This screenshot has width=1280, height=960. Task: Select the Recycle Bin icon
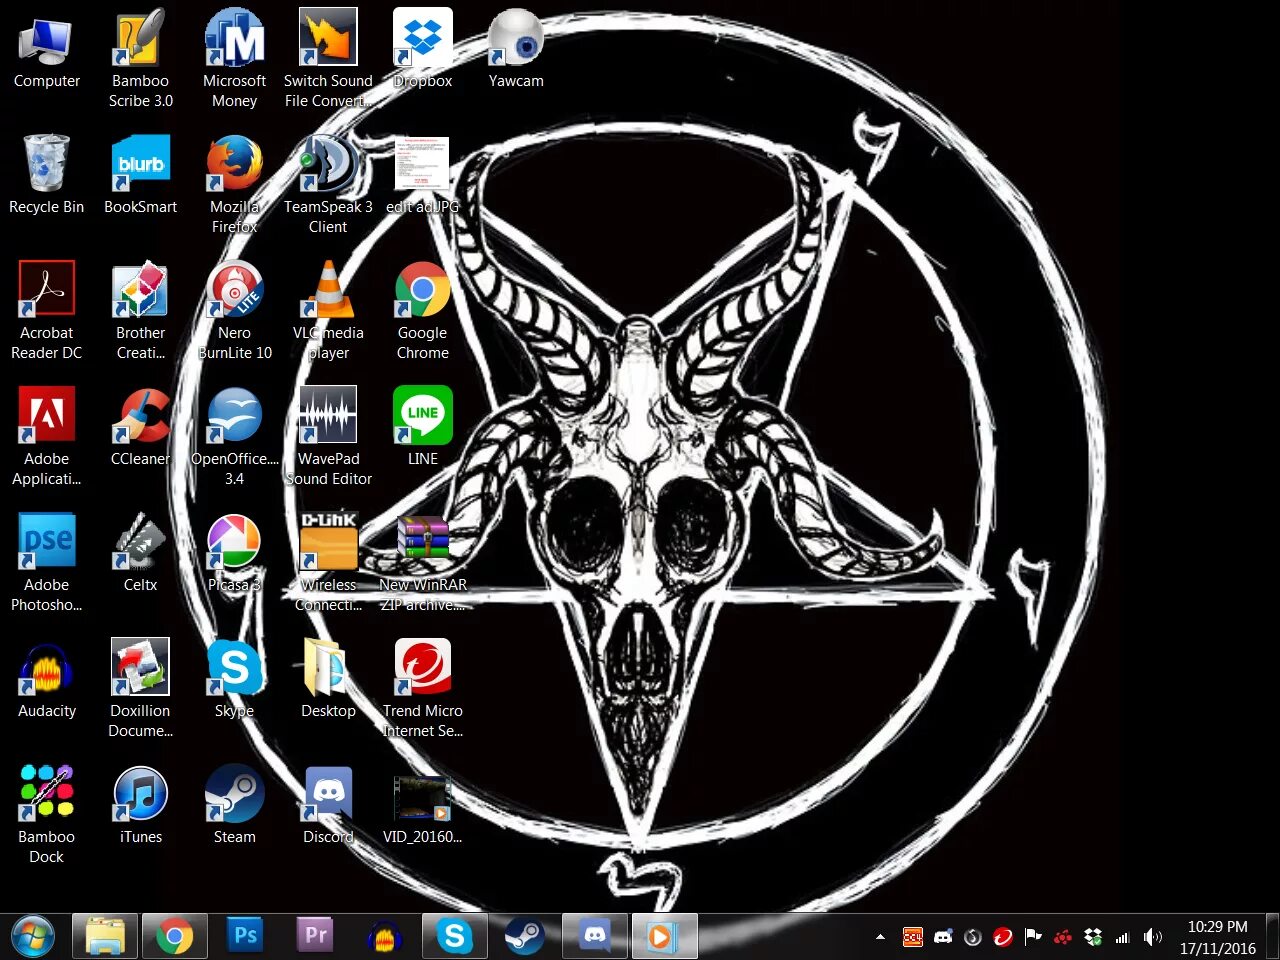46,176
